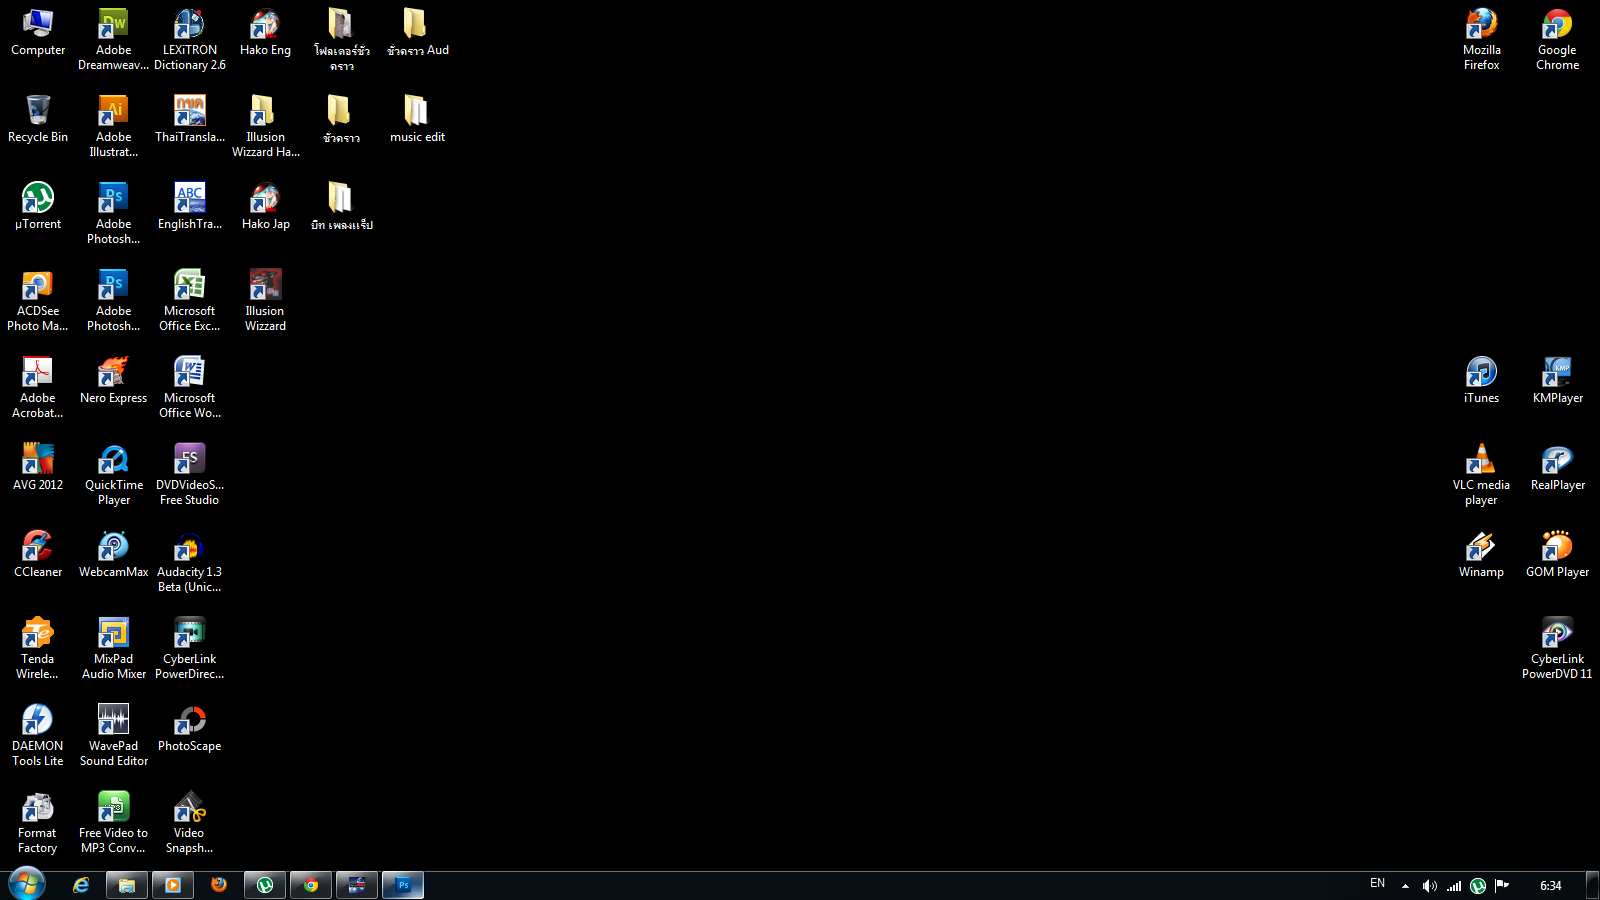Click the network signal tray icon
Screen dimensions: 1600x900
[x=1454, y=886]
